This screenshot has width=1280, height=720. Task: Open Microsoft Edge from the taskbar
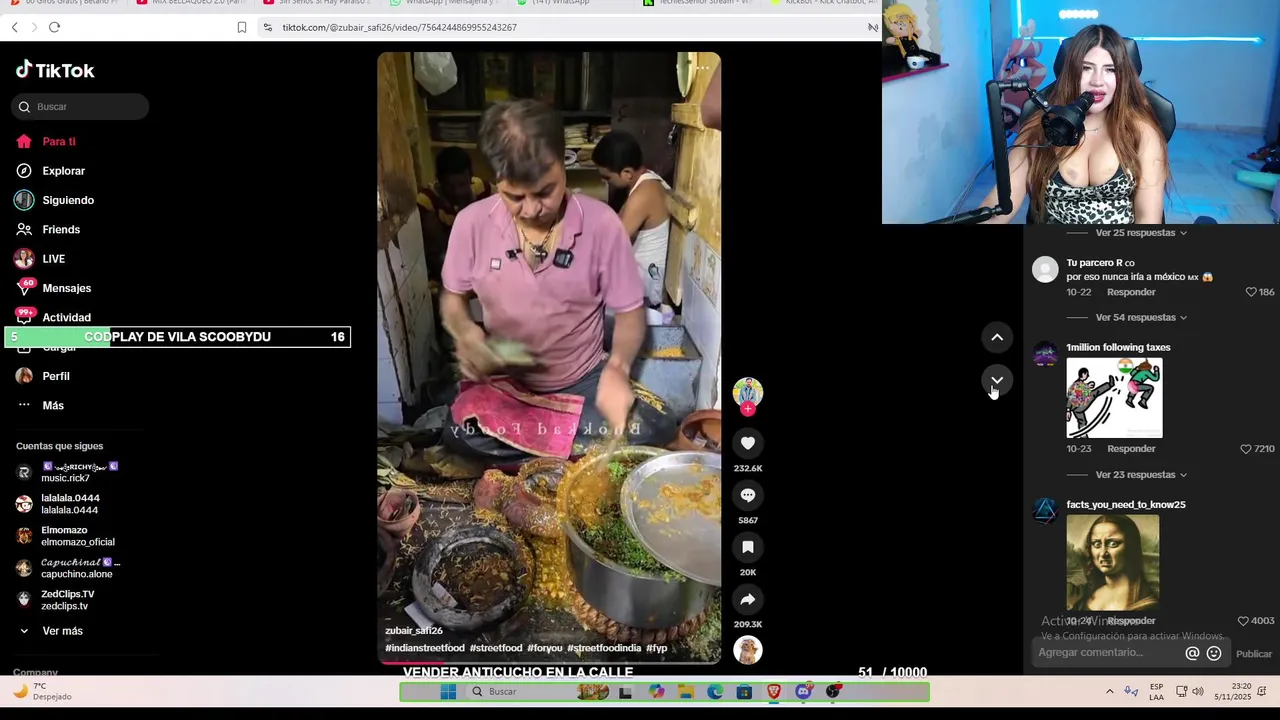715,692
